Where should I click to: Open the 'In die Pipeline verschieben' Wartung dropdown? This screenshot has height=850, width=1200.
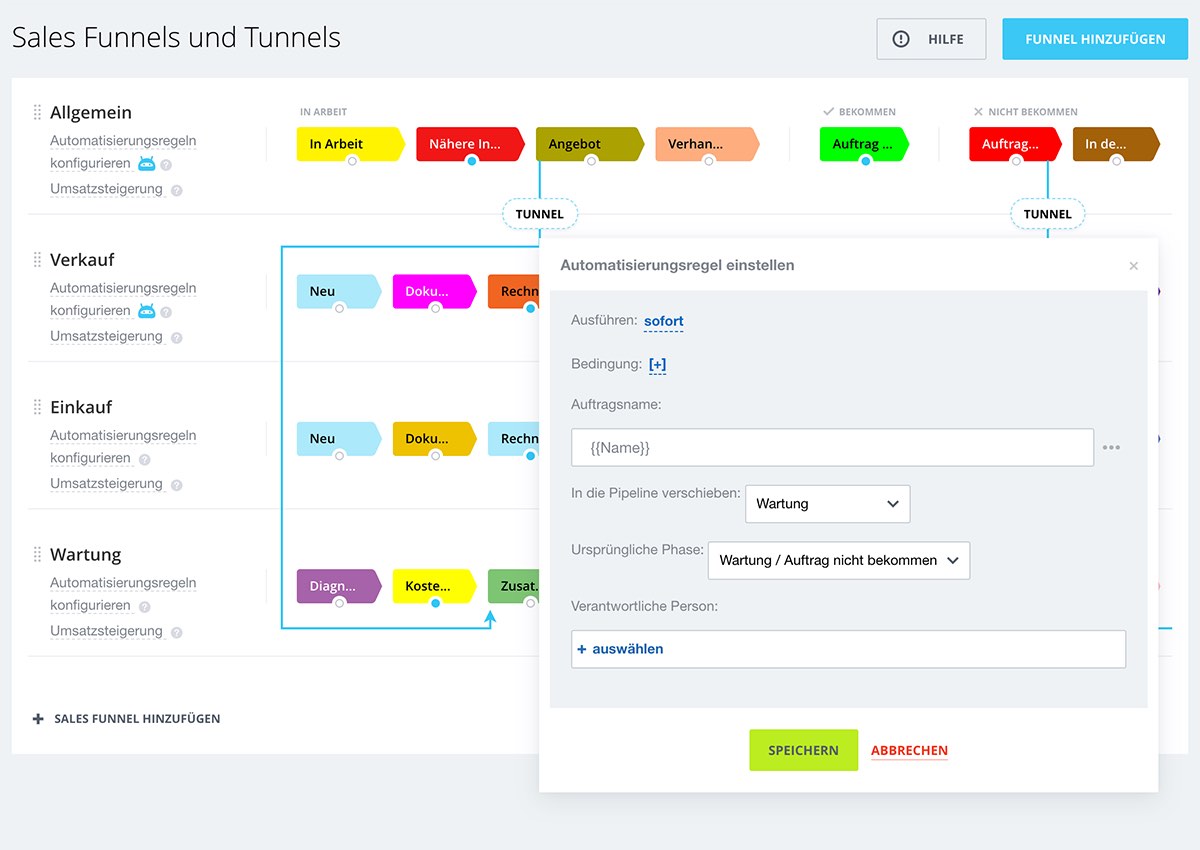tap(828, 504)
